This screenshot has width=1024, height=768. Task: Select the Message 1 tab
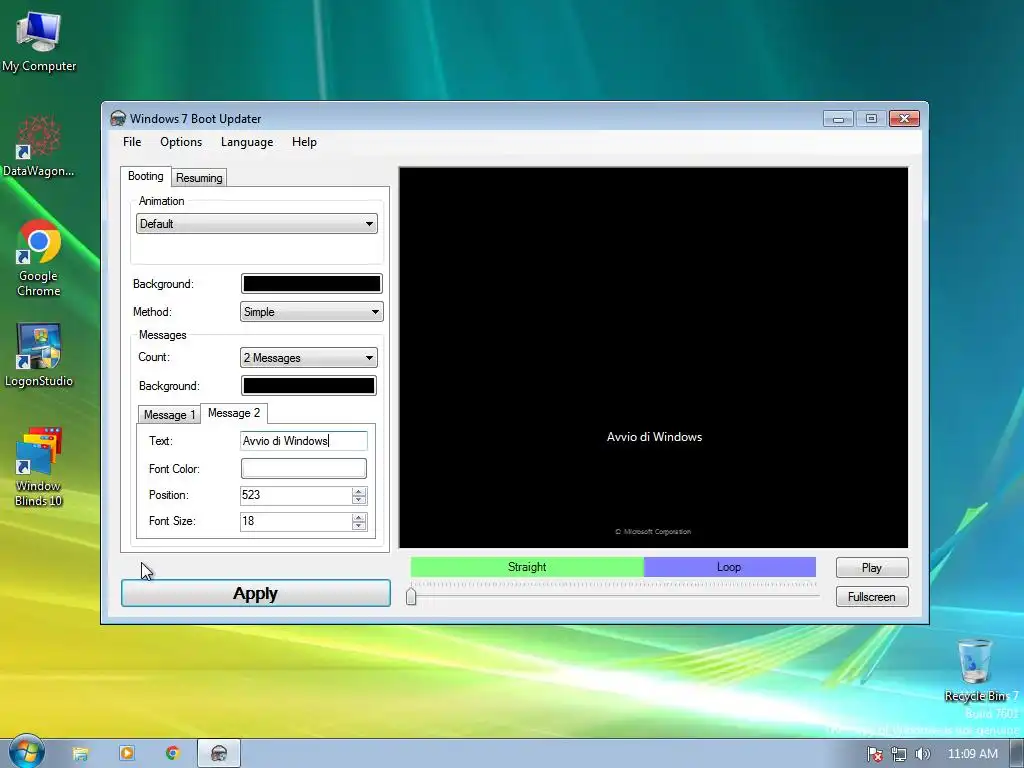(x=169, y=415)
